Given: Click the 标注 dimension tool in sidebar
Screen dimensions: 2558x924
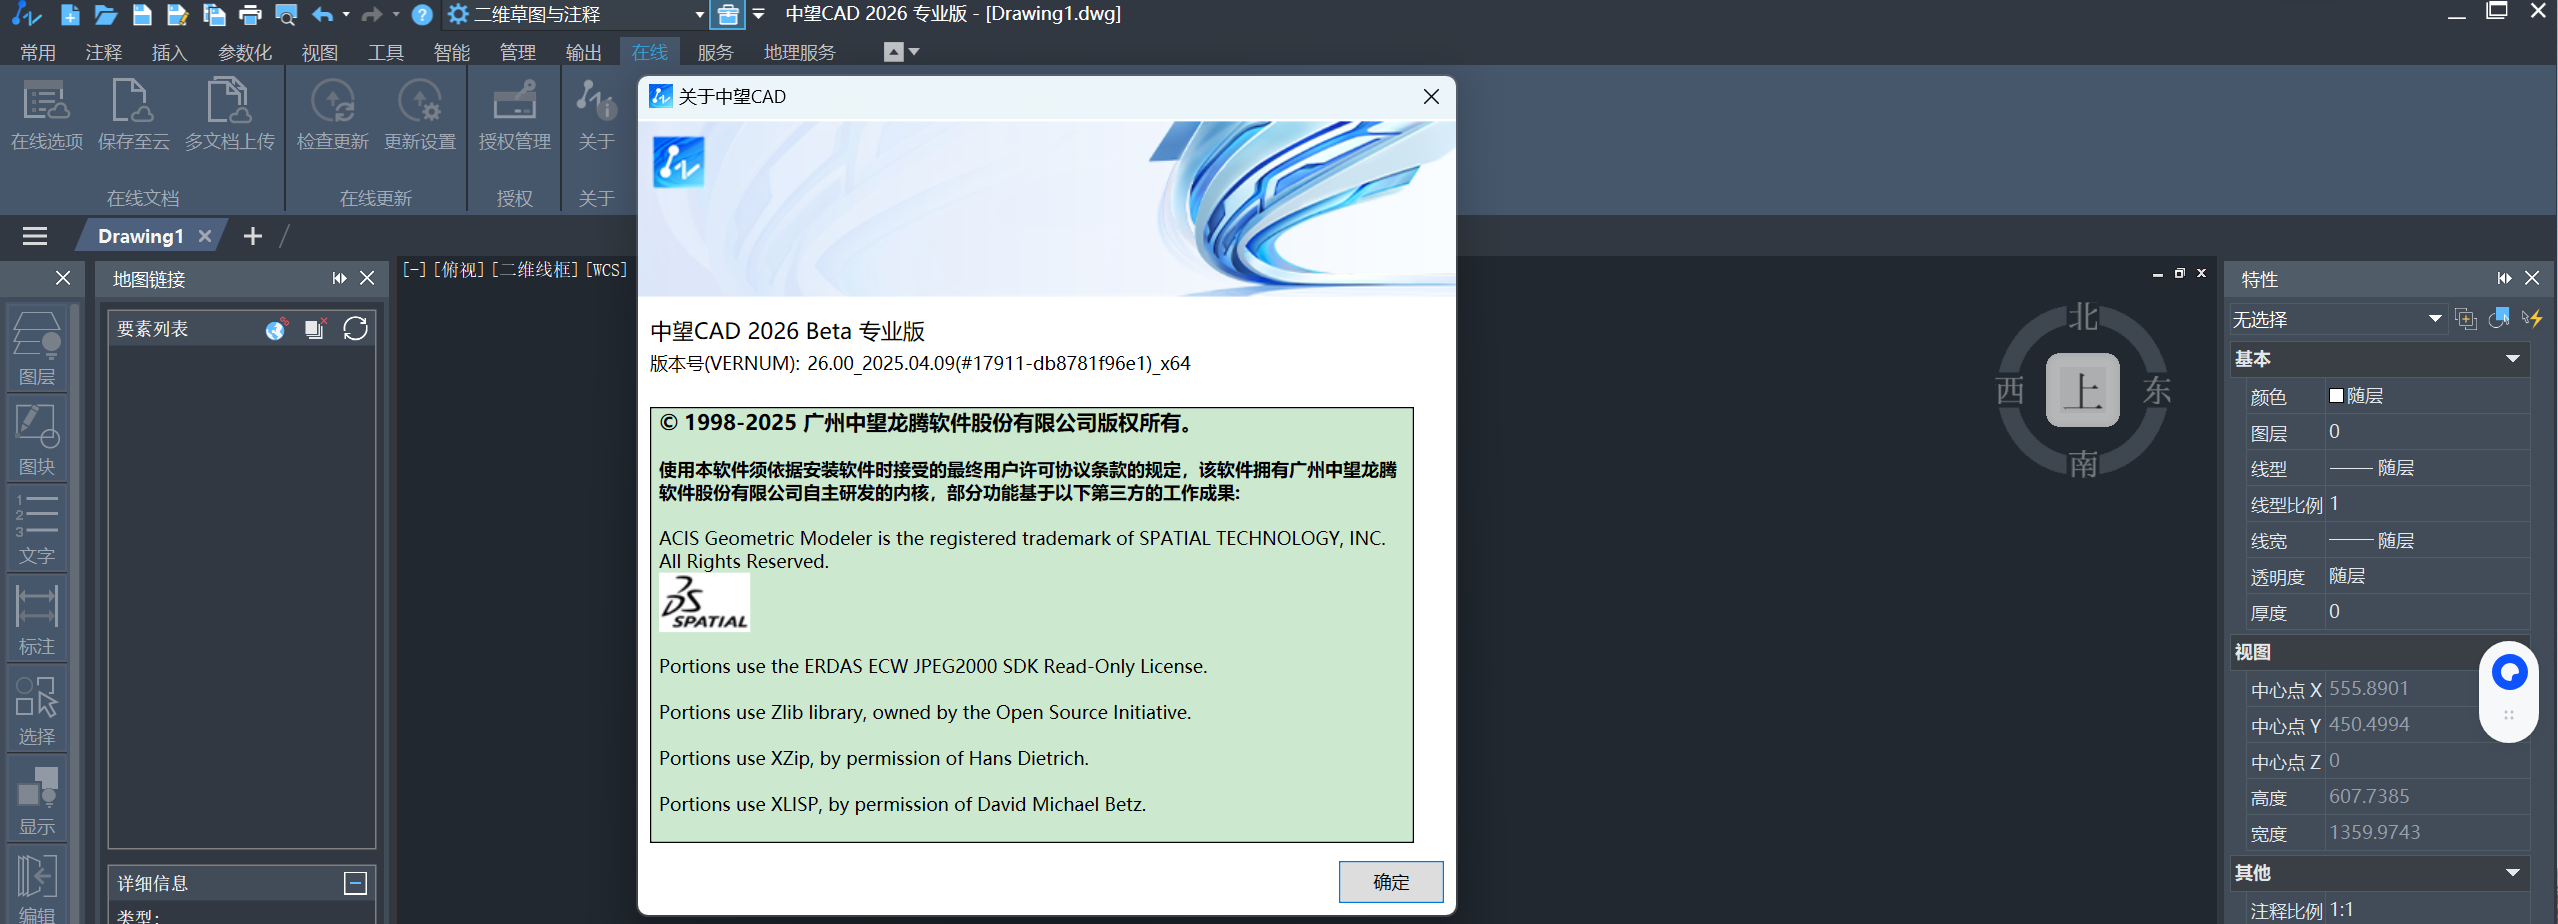Looking at the screenshot, I should (37, 619).
